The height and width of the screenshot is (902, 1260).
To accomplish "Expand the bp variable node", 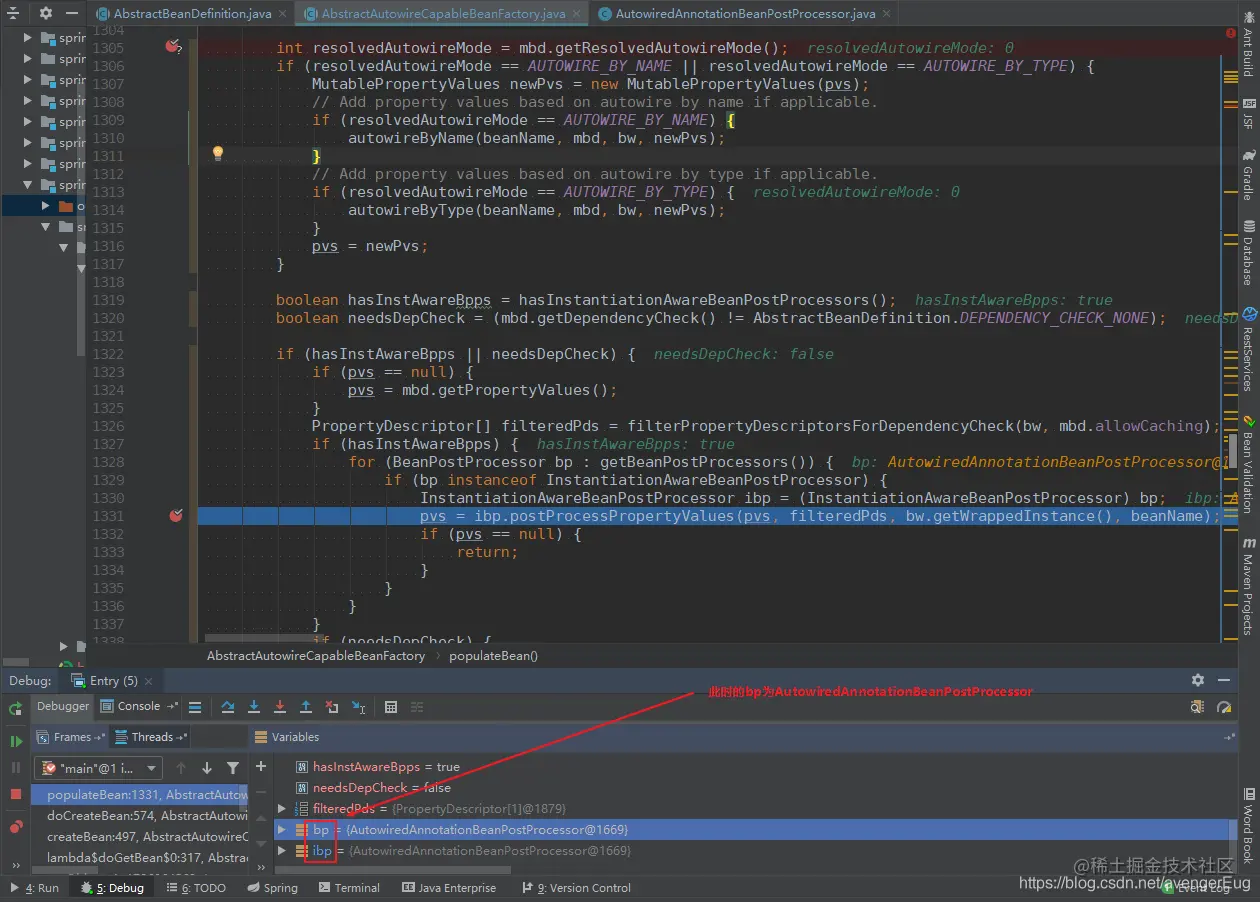I will coord(282,830).
